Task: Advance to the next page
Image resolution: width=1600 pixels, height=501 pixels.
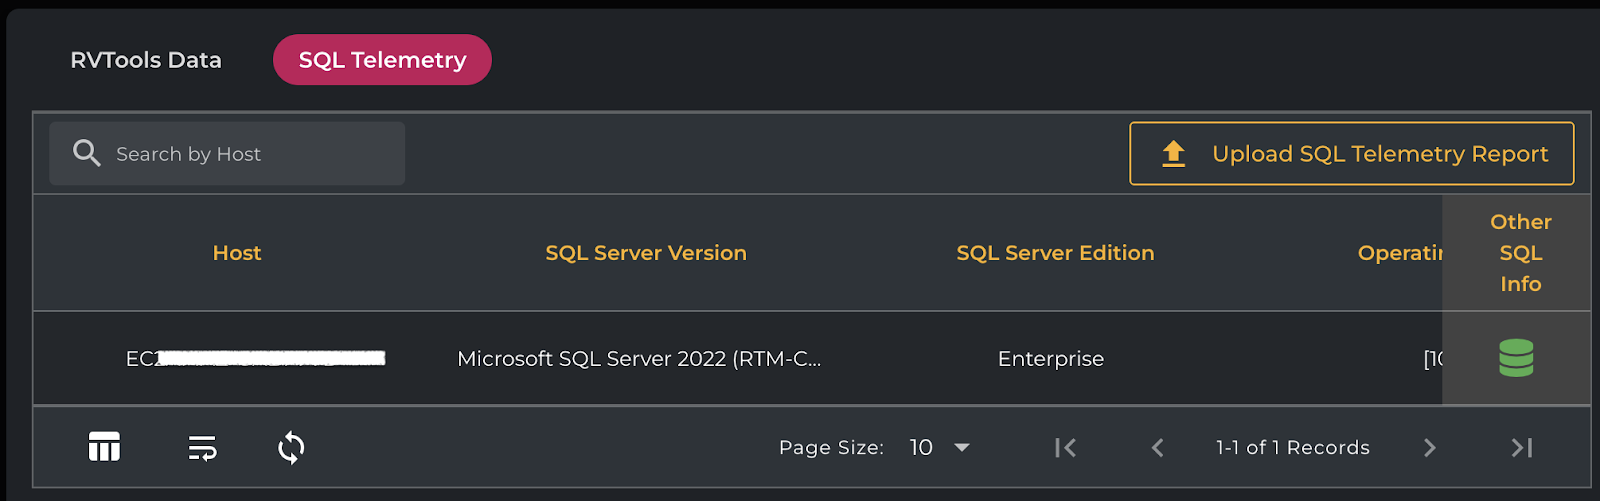Action: coord(1429,447)
